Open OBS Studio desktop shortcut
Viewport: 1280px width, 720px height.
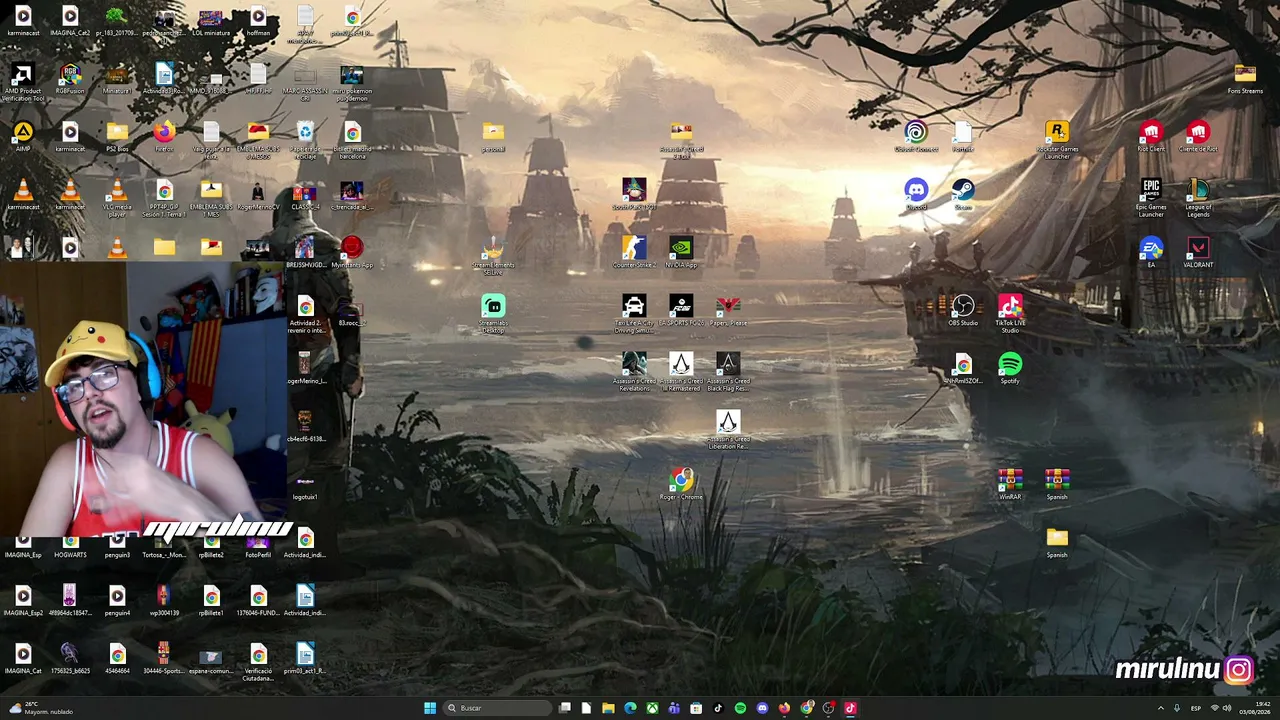[963, 310]
